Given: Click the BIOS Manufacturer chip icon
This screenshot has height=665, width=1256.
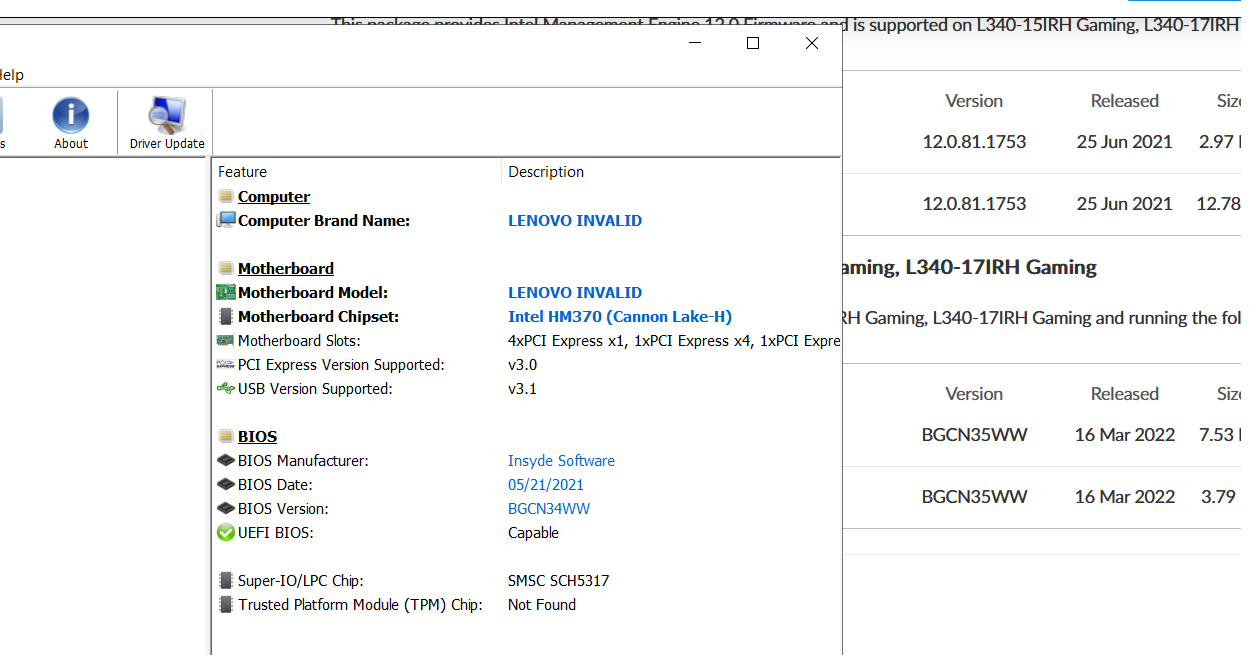Looking at the screenshot, I should (226, 460).
